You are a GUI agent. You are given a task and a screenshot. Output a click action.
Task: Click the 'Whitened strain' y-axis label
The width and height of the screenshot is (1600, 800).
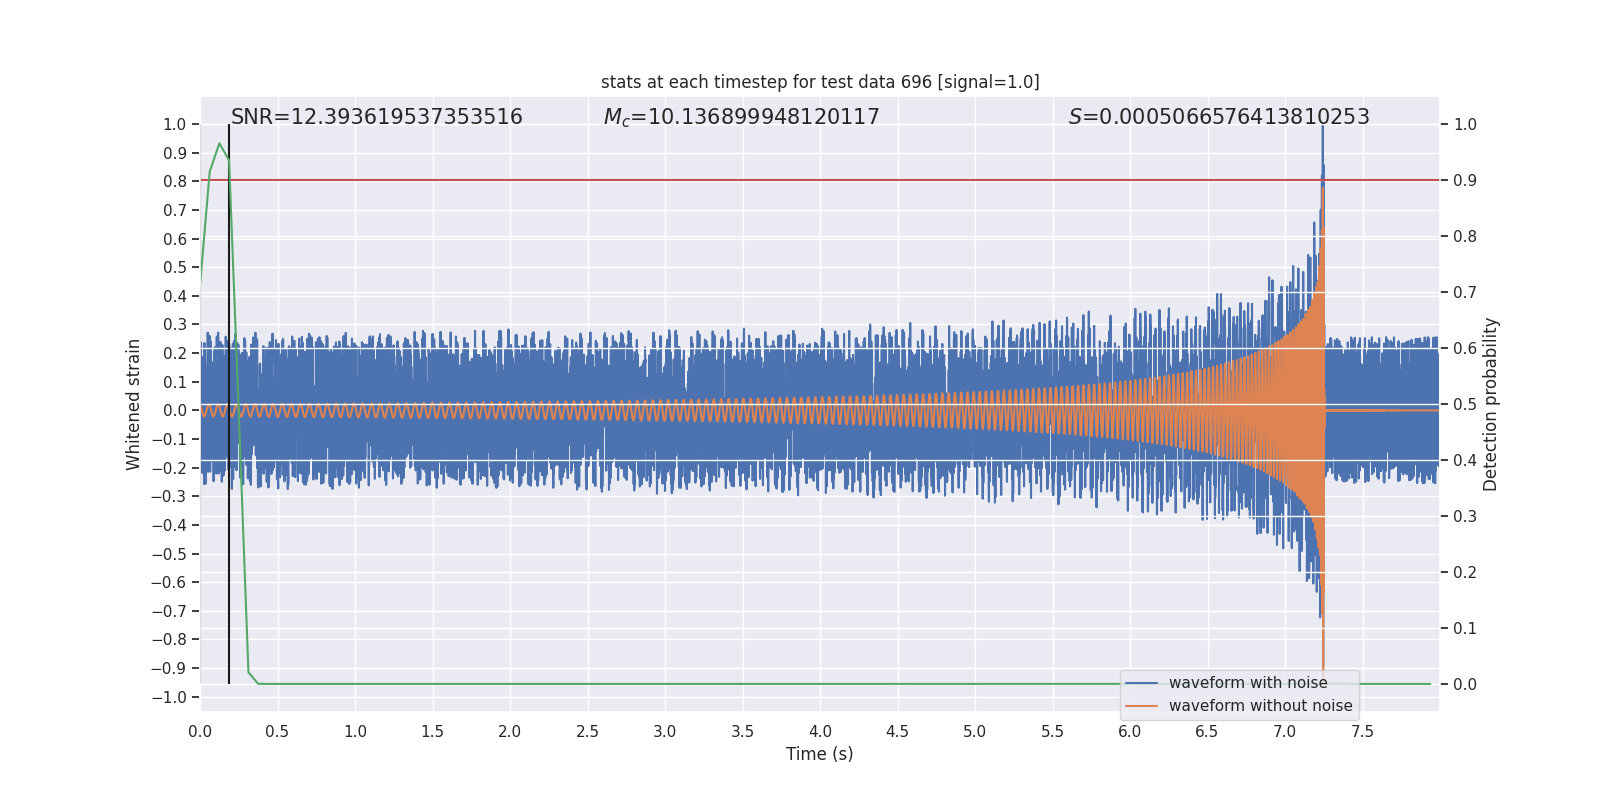[x=134, y=404]
